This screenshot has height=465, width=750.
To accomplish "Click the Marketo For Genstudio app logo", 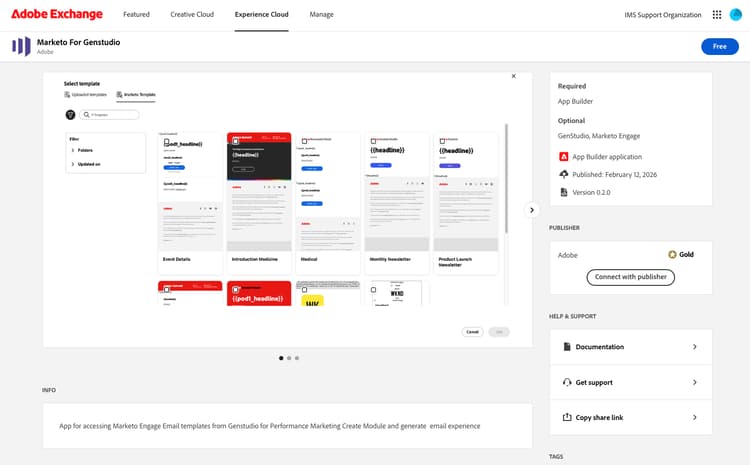I will [x=22, y=46].
